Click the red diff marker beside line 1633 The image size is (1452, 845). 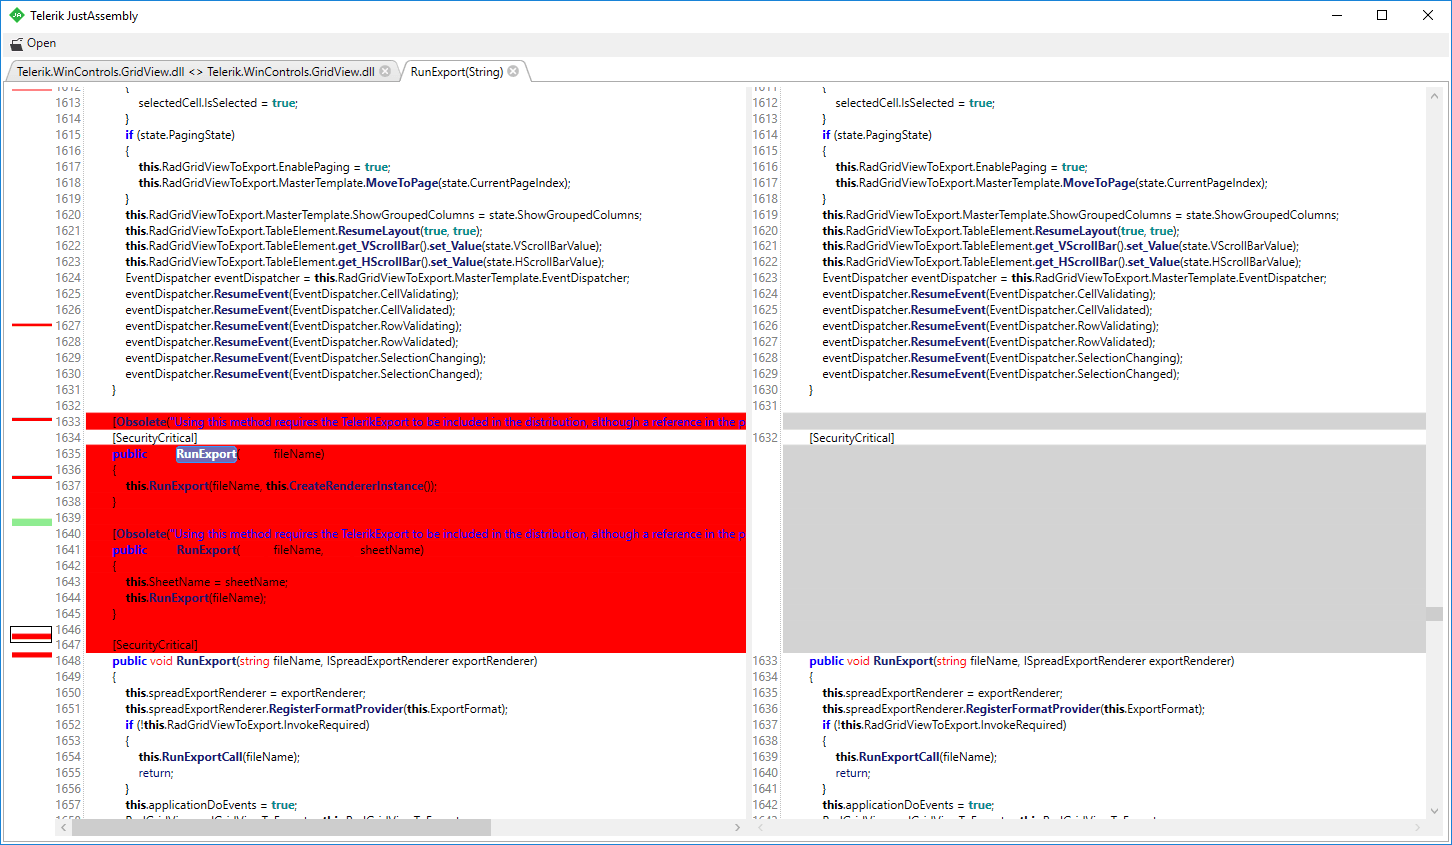tap(32, 419)
